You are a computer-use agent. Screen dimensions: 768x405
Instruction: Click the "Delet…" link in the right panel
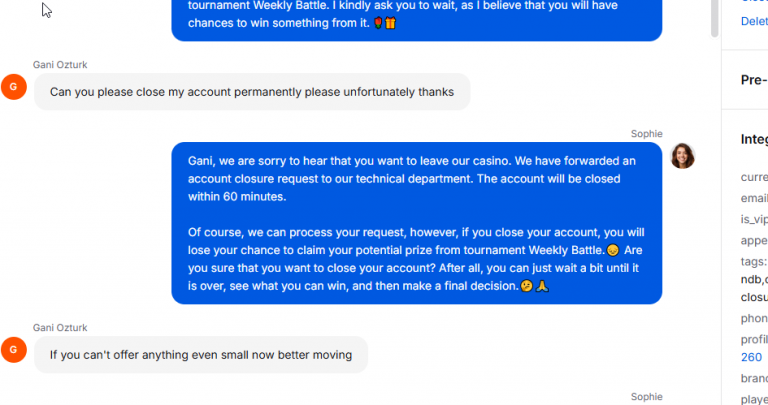point(754,19)
